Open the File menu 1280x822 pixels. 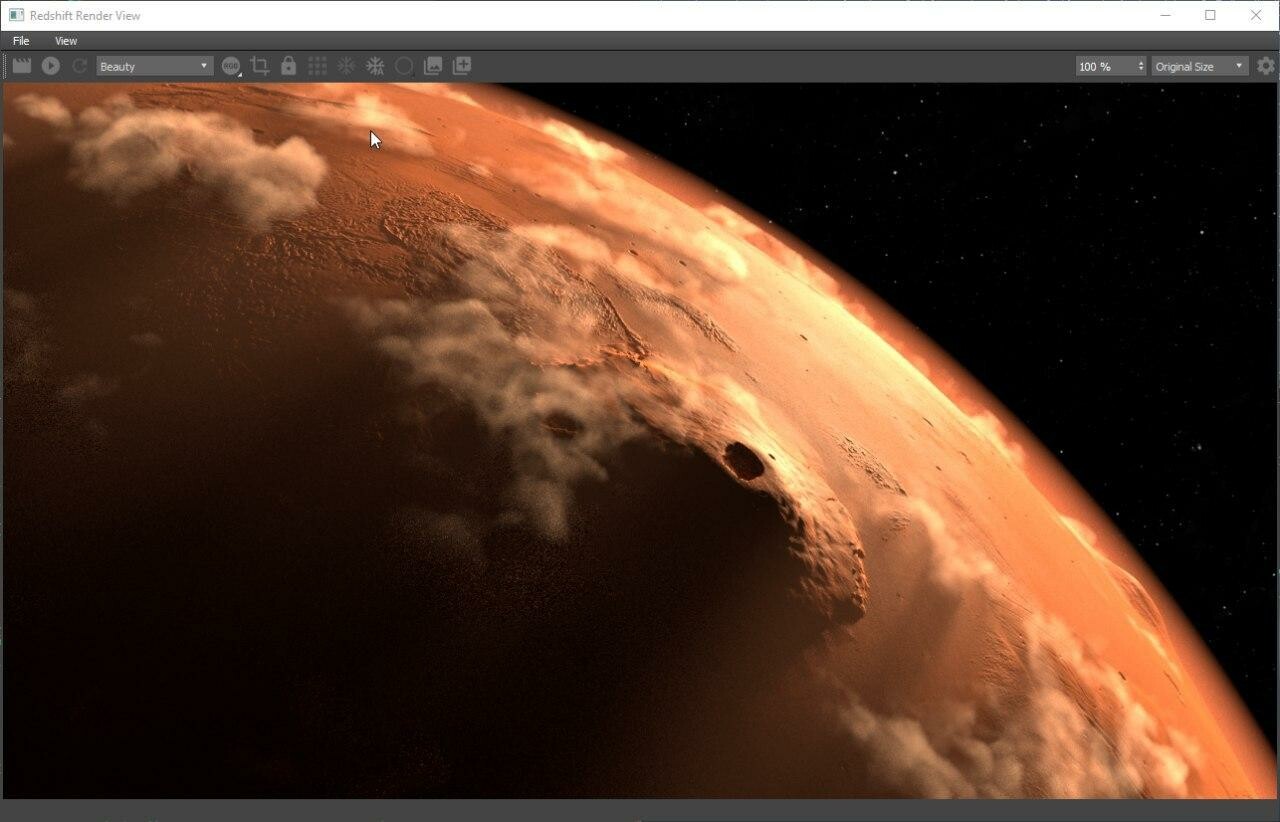click(x=19, y=41)
